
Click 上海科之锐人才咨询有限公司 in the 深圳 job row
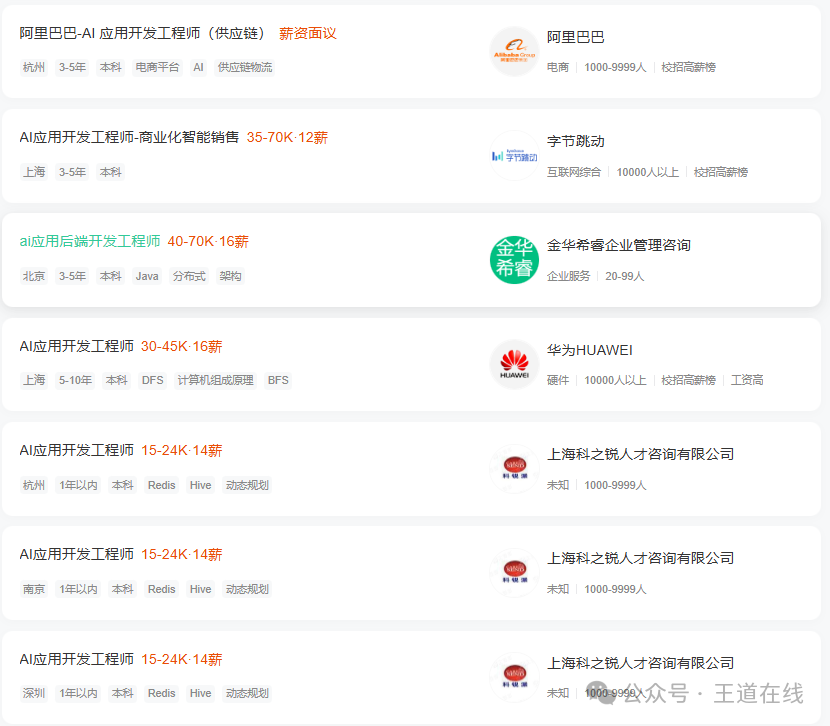(x=640, y=663)
